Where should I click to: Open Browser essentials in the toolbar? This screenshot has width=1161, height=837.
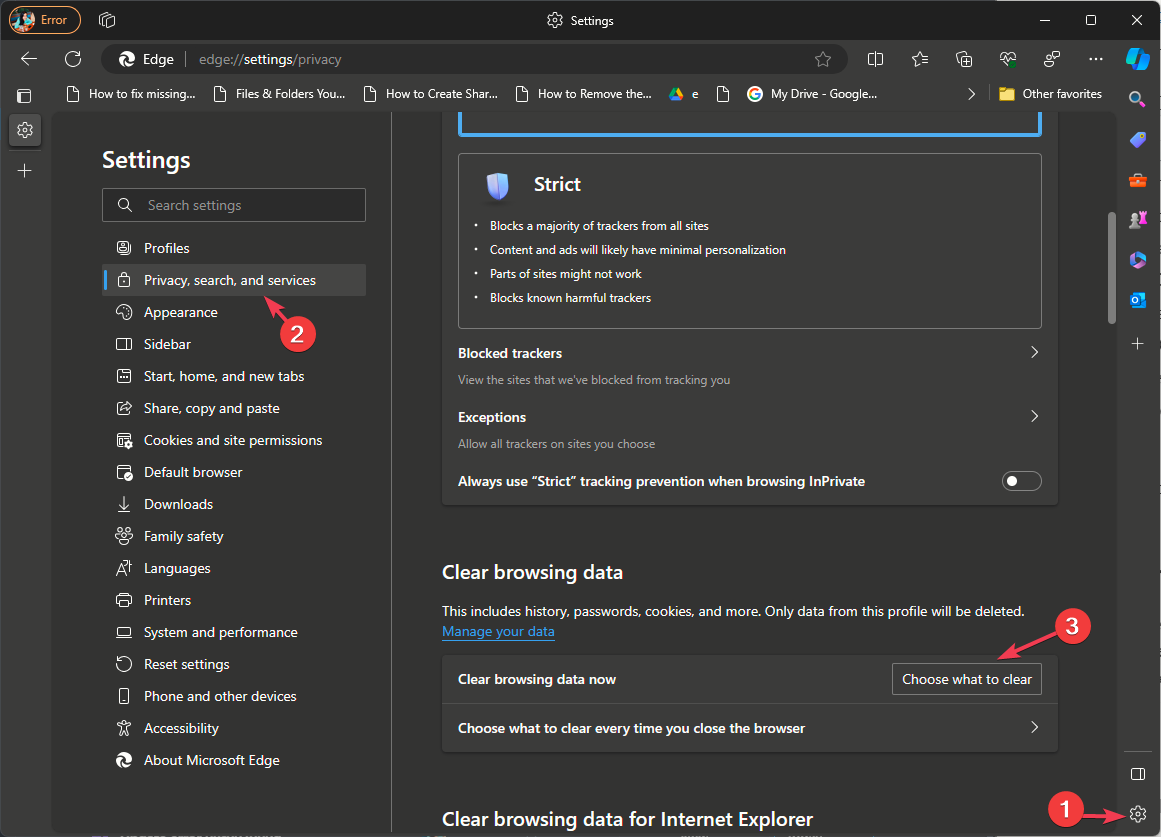tap(1007, 59)
